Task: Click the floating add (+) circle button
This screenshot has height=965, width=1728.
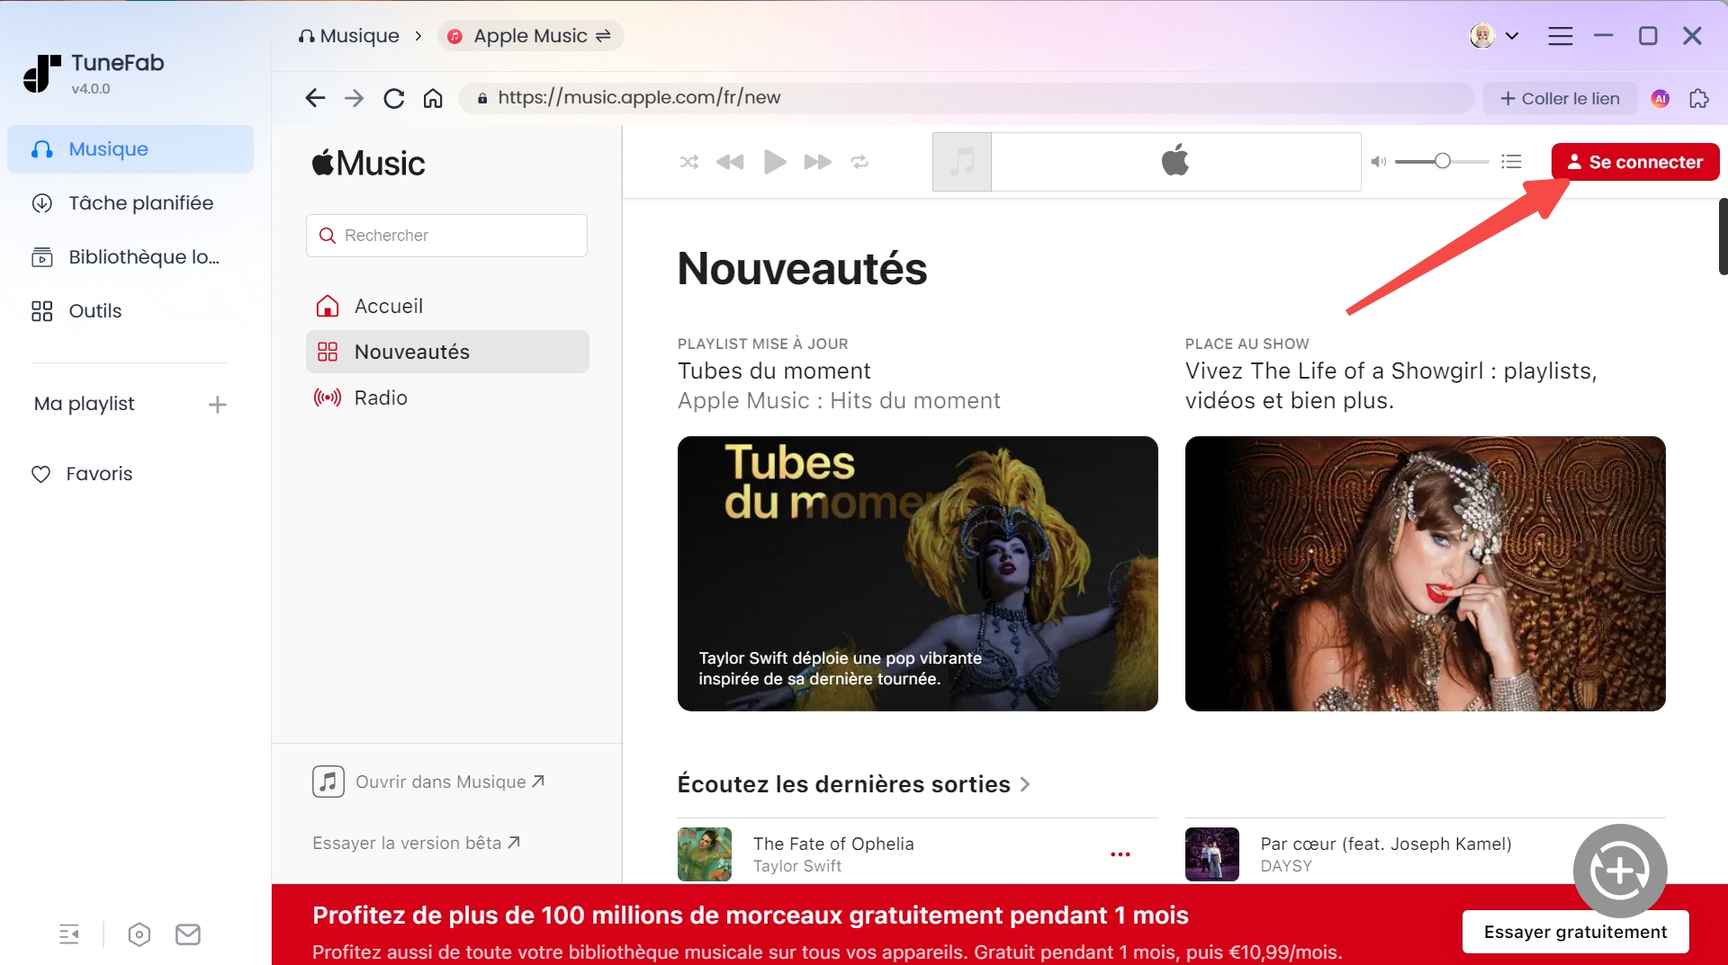Action: (1620, 870)
